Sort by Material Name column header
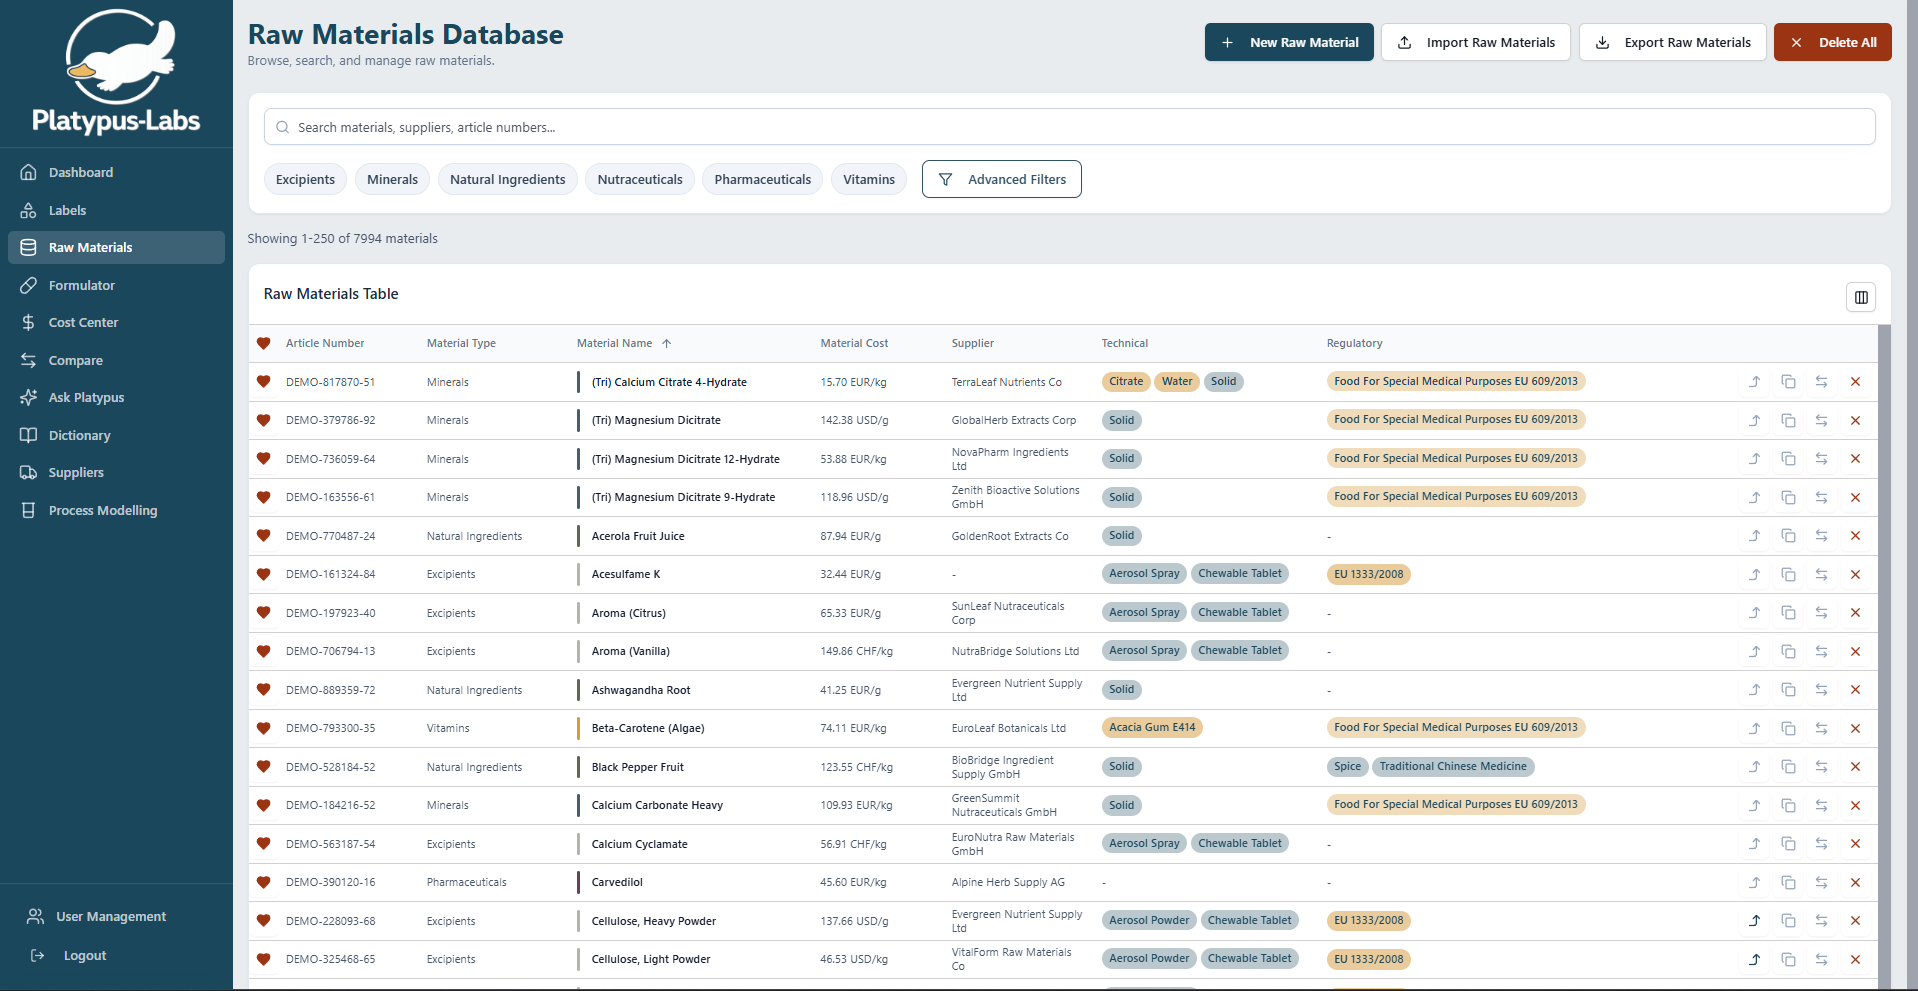The height and width of the screenshot is (991, 1918). [x=624, y=344]
